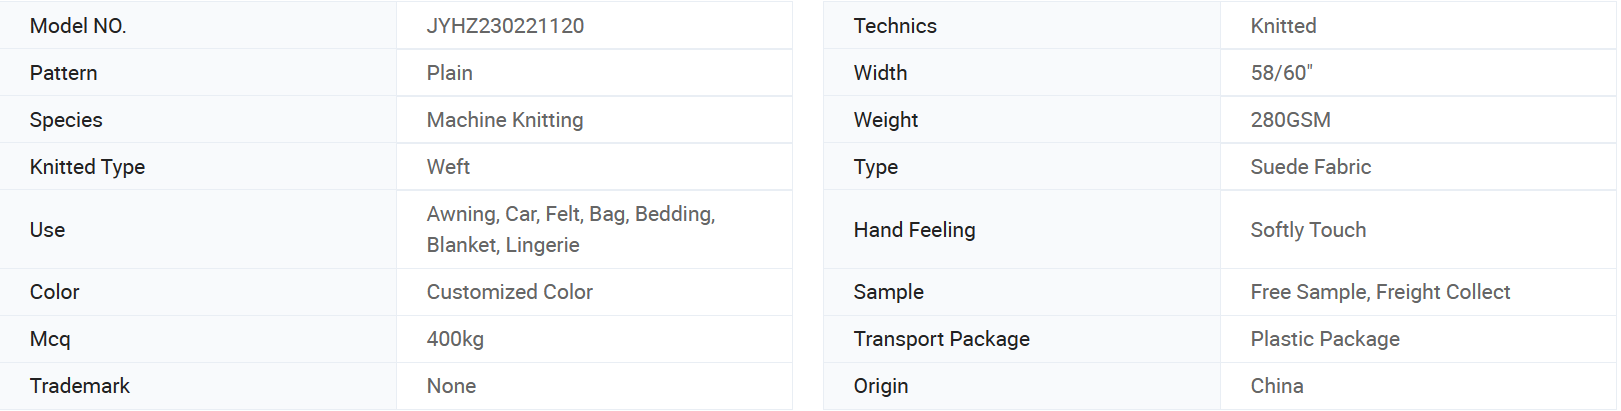The image size is (1621, 411).
Task: Select the Knitted Type value Weft
Action: [448, 167]
